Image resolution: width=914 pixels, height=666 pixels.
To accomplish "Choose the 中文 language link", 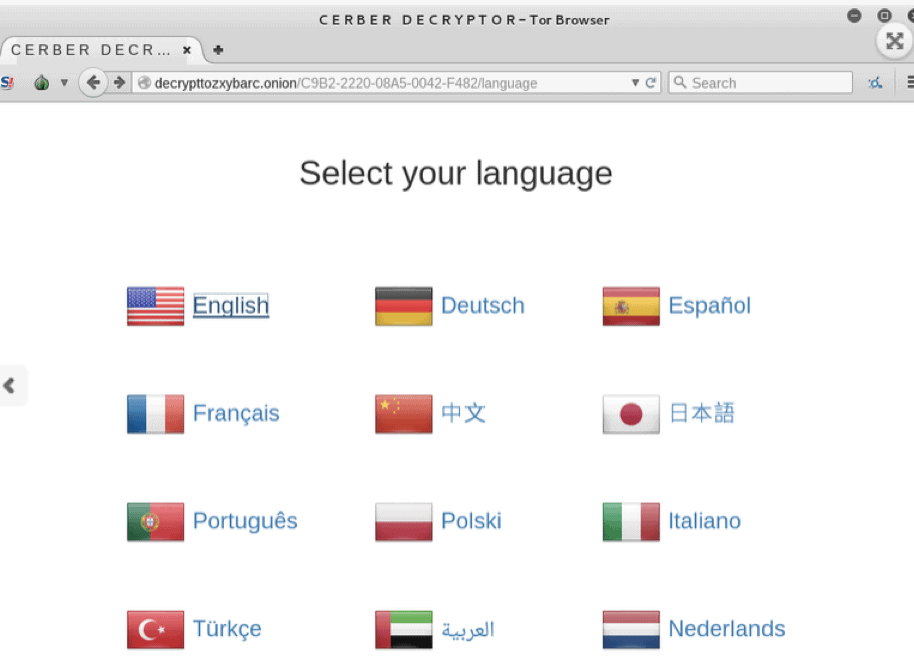I will coord(463,413).
